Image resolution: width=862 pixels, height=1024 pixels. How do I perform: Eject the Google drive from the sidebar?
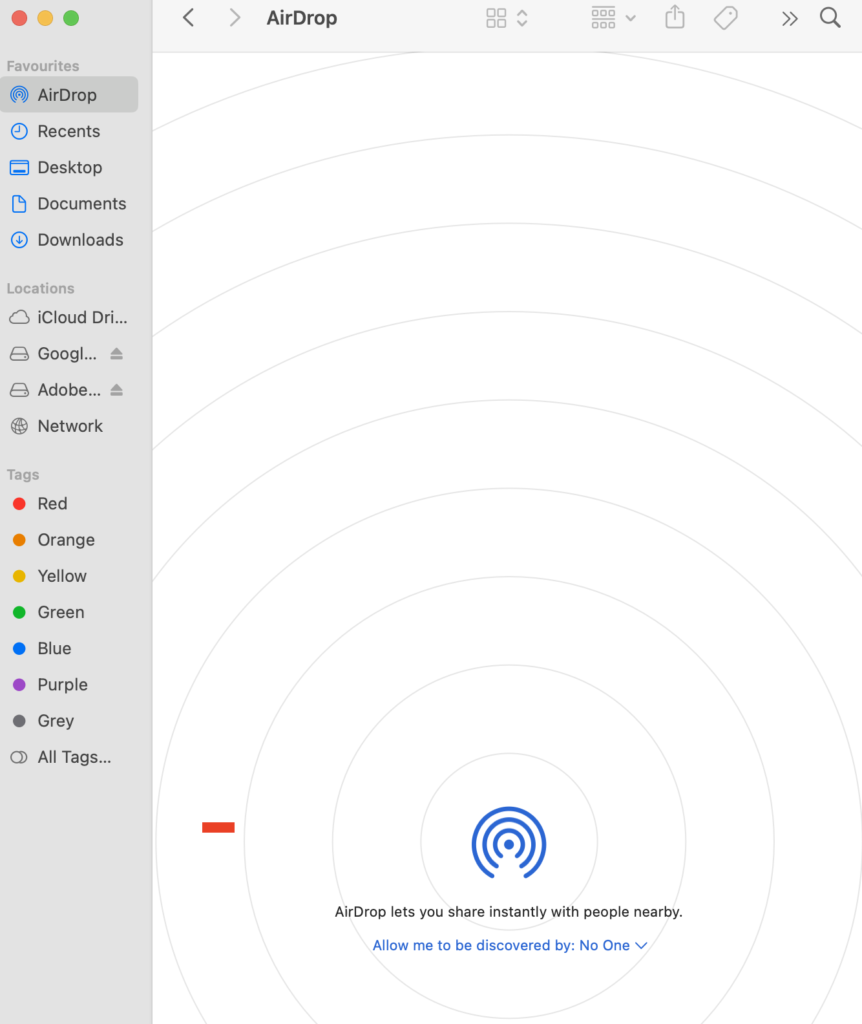[115, 353]
